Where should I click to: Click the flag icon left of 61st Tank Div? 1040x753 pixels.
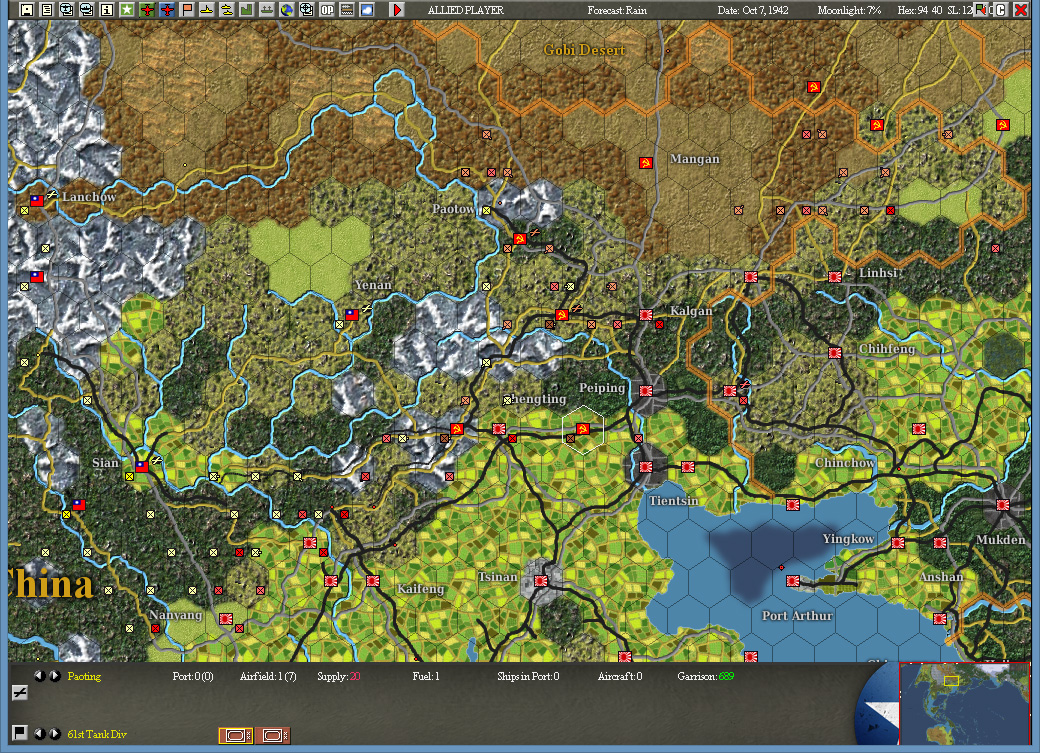(20, 732)
